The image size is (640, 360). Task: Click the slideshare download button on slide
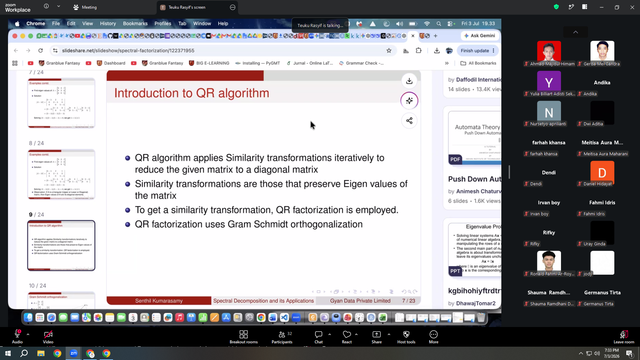(x=409, y=81)
